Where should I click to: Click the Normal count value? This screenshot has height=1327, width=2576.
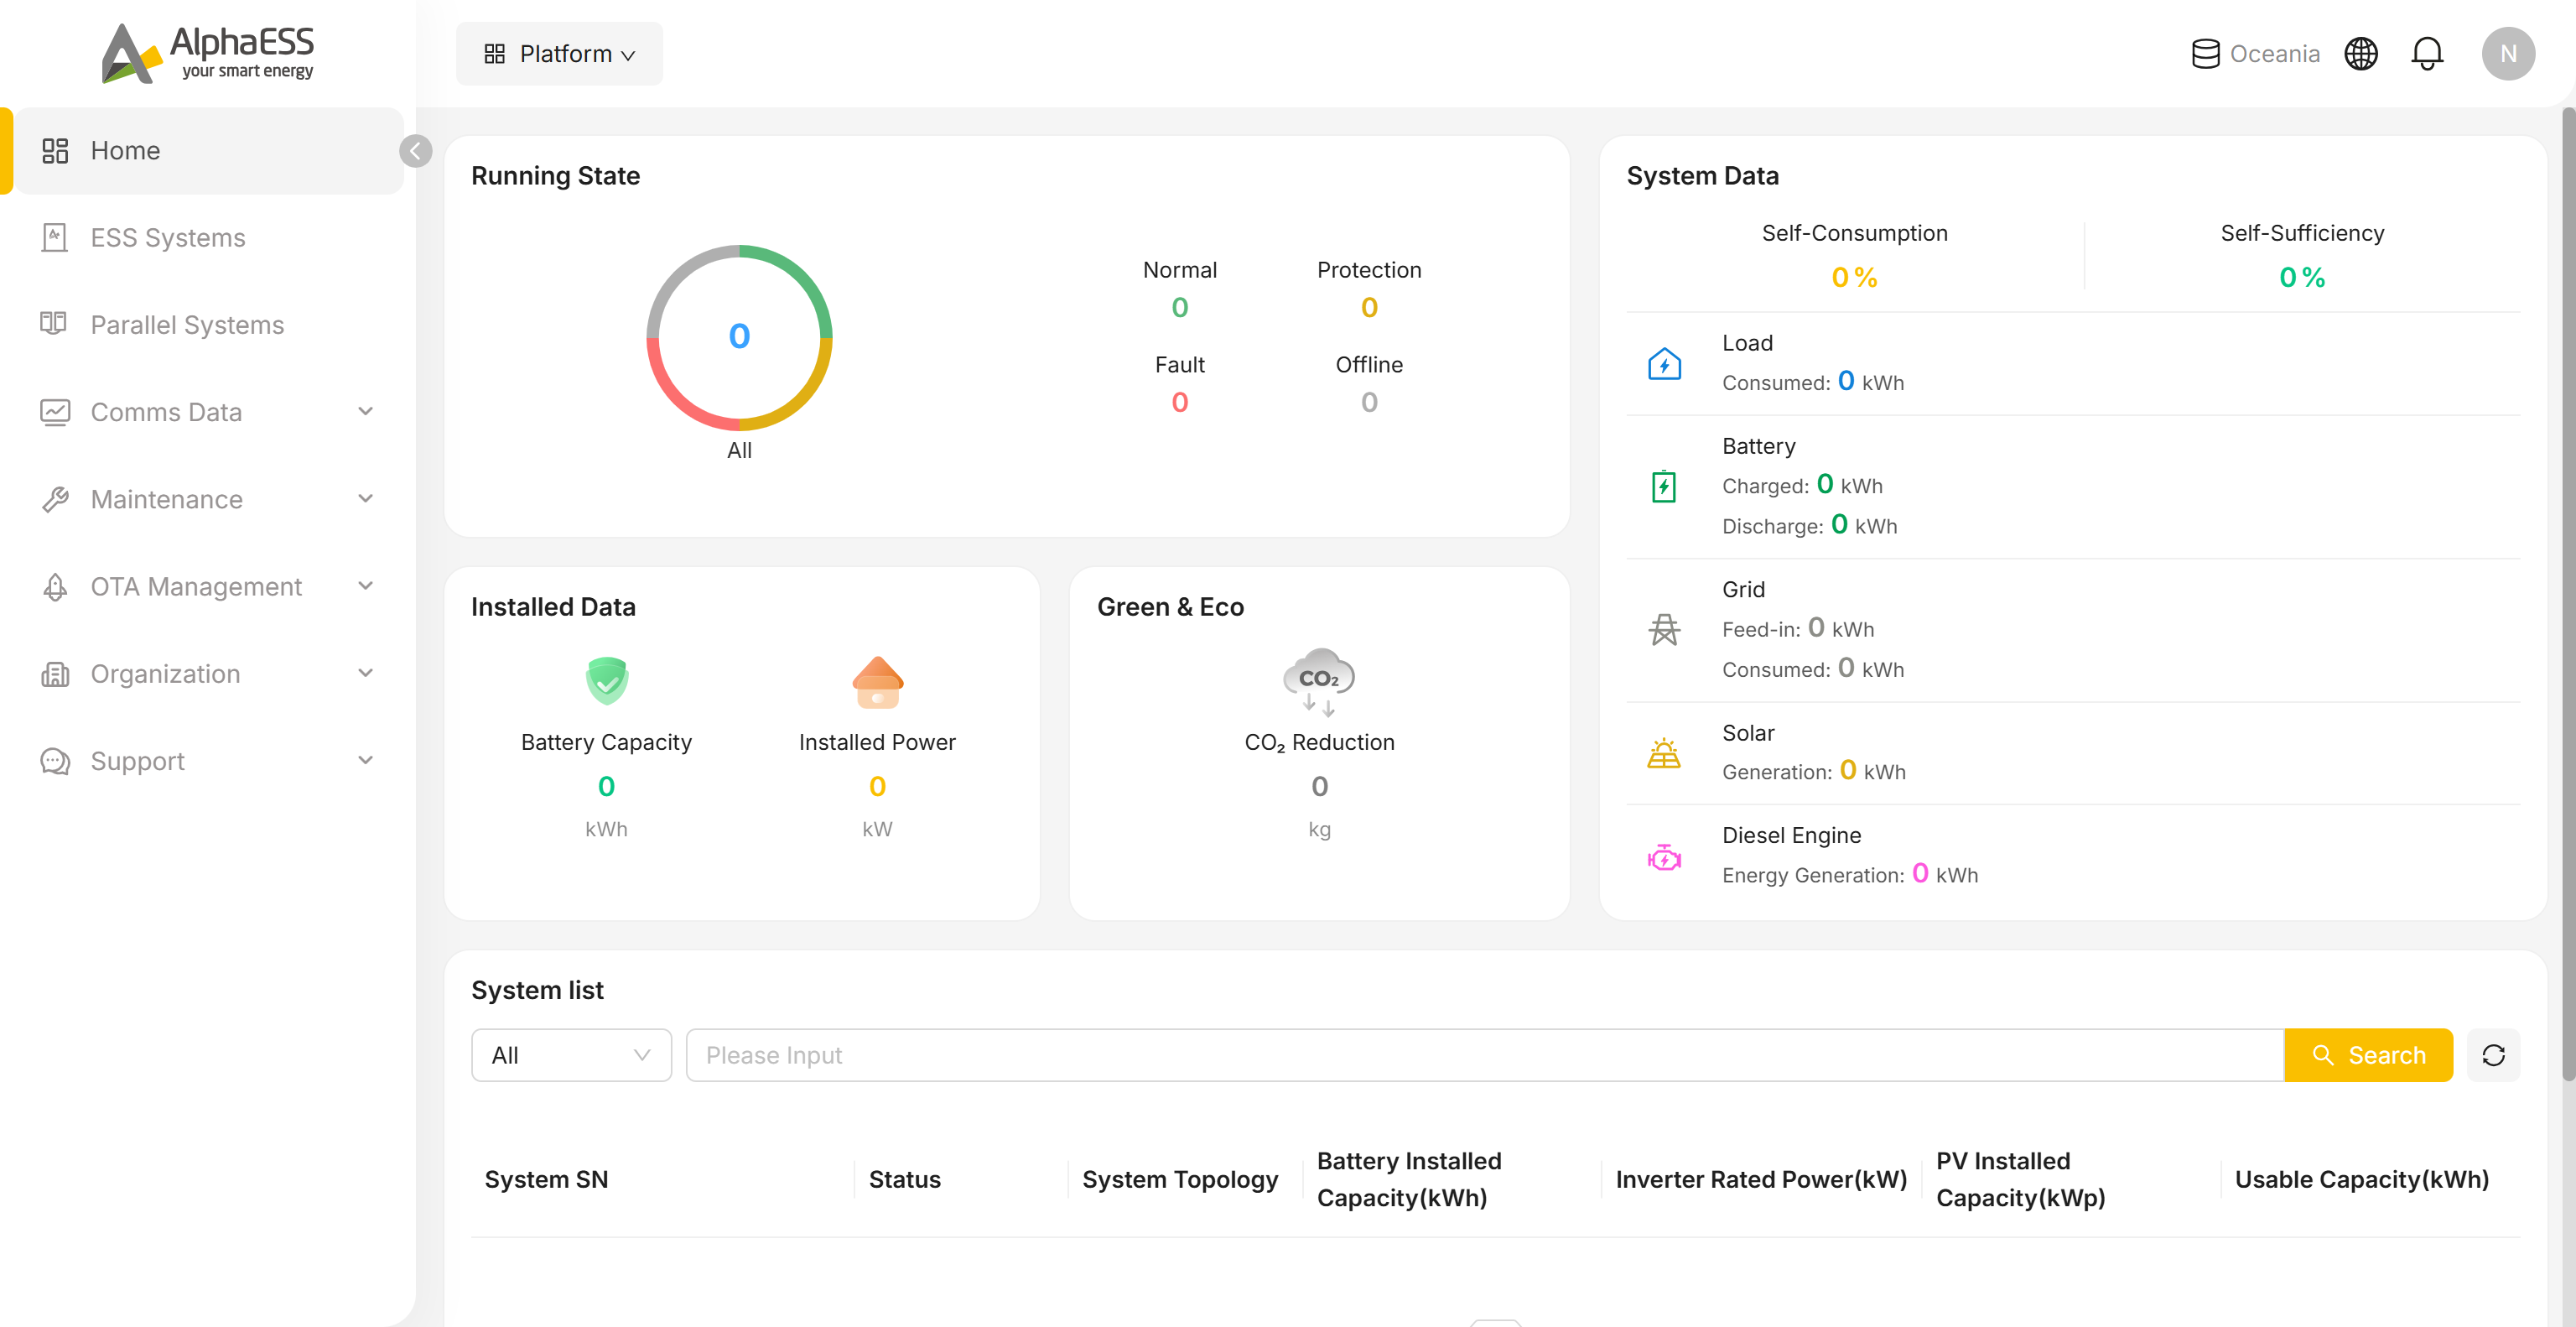point(1179,308)
